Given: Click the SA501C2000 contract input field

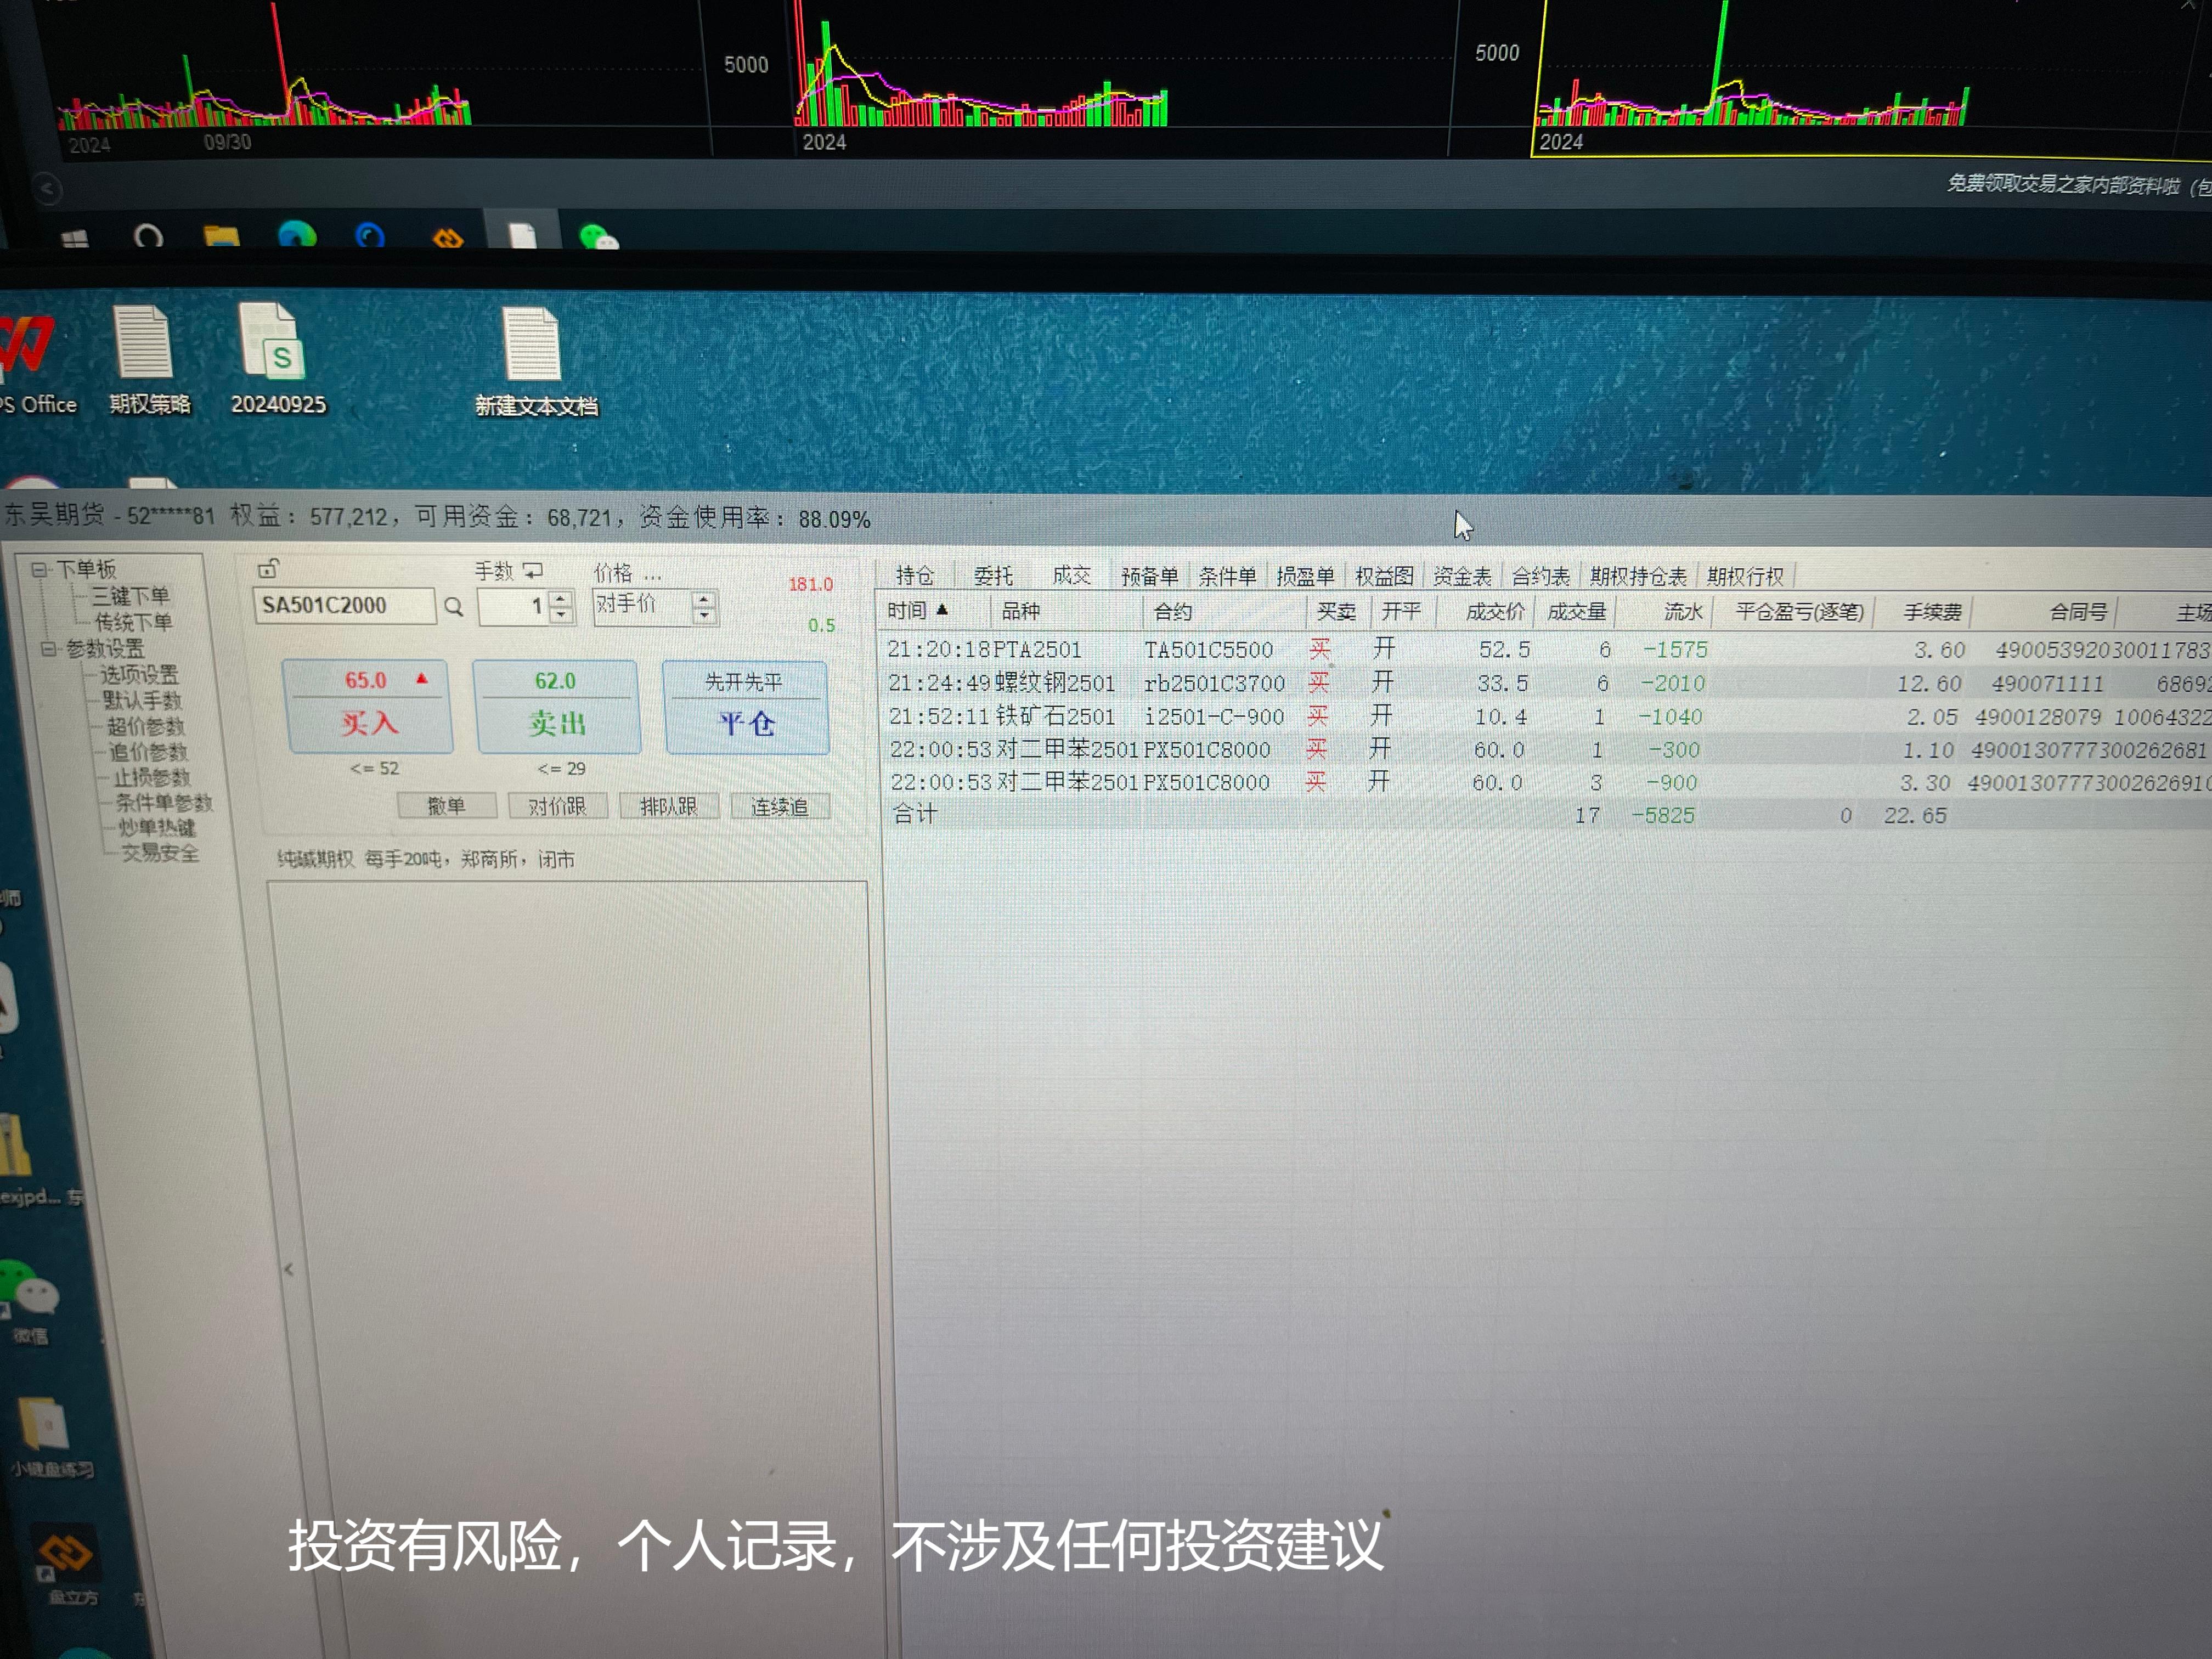Looking at the screenshot, I should (x=345, y=606).
